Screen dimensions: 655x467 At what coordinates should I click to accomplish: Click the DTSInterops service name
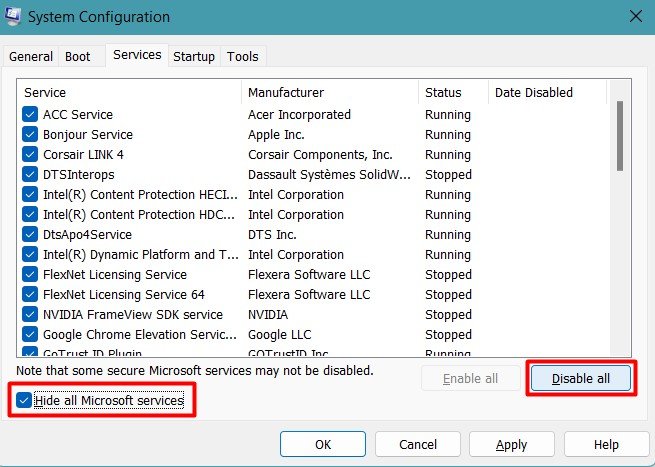click(x=79, y=175)
